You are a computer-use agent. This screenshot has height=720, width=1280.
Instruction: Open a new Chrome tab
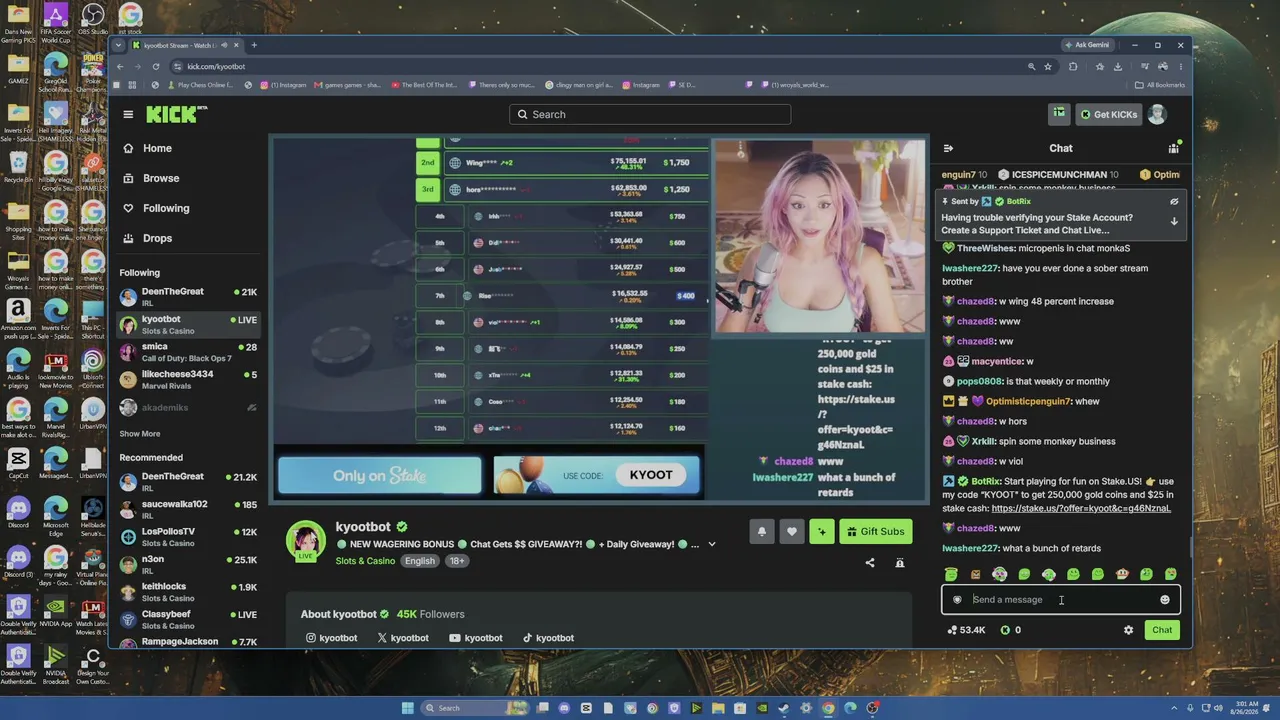[x=254, y=45]
